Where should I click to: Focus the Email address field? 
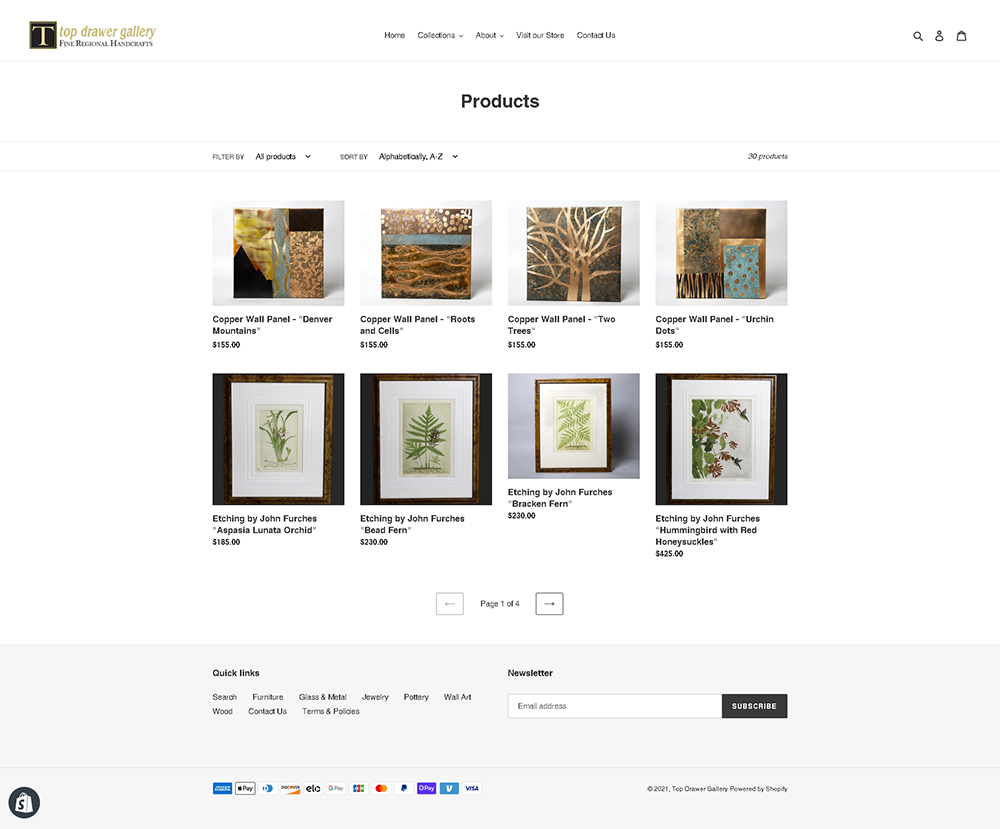(615, 706)
